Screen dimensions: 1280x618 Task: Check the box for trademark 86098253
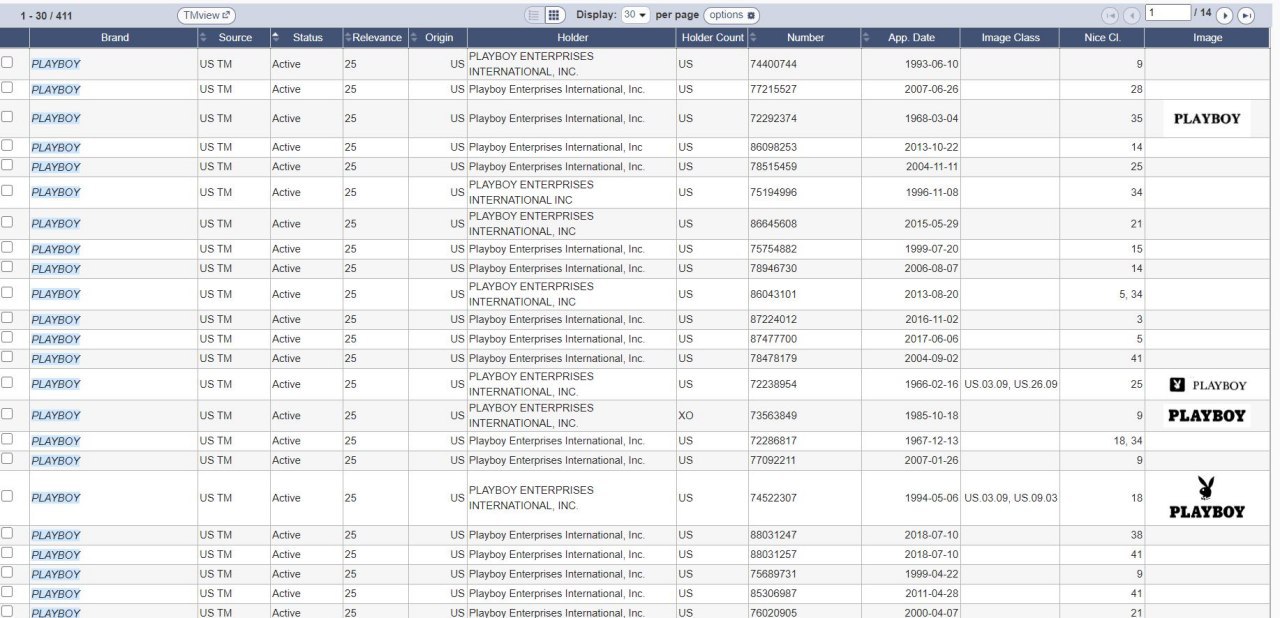pos(8,145)
